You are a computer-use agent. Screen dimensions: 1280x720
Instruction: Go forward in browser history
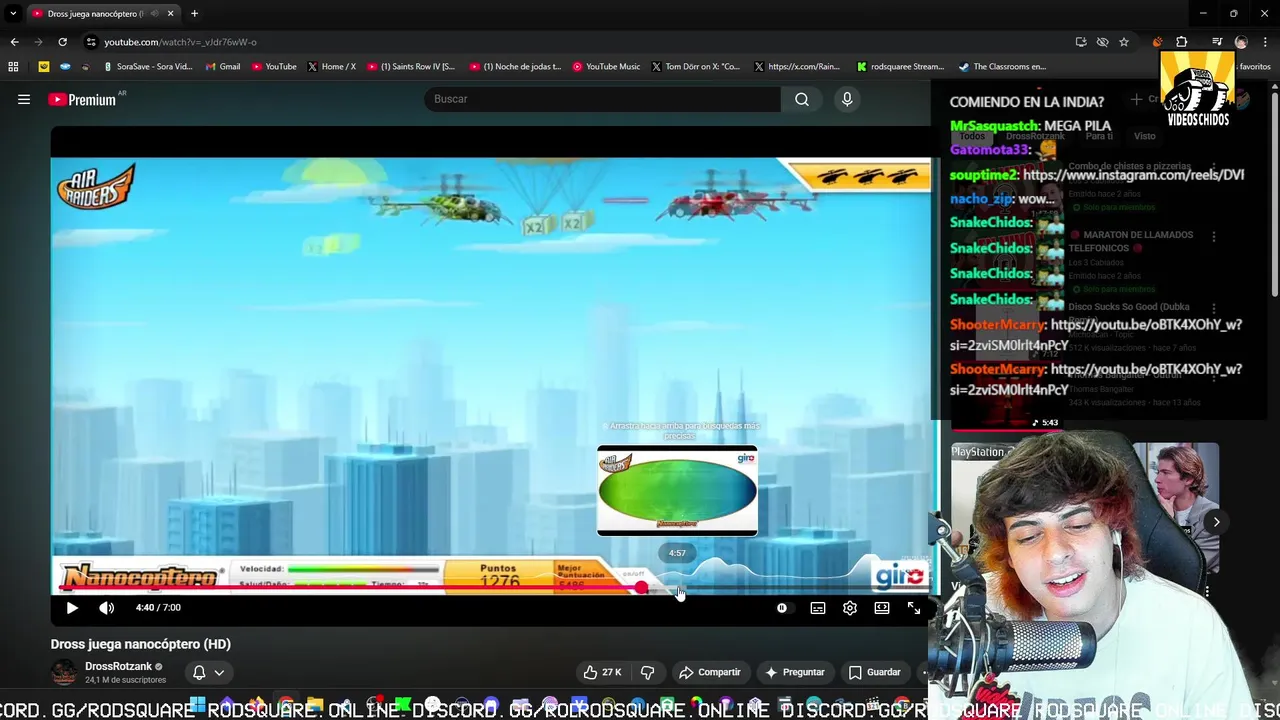[38, 42]
